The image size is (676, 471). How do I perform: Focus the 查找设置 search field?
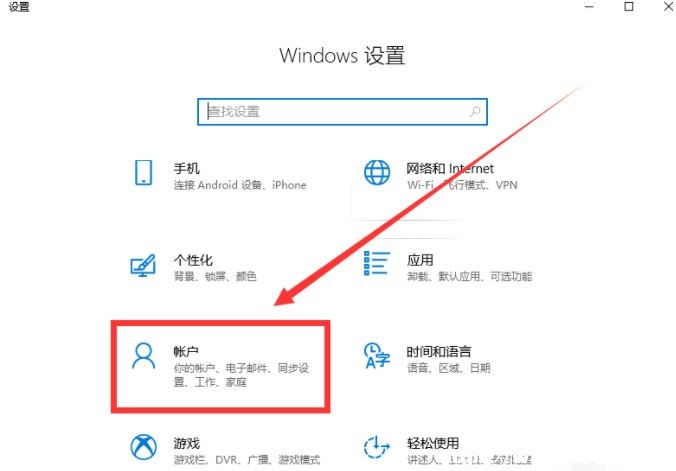[342, 112]
